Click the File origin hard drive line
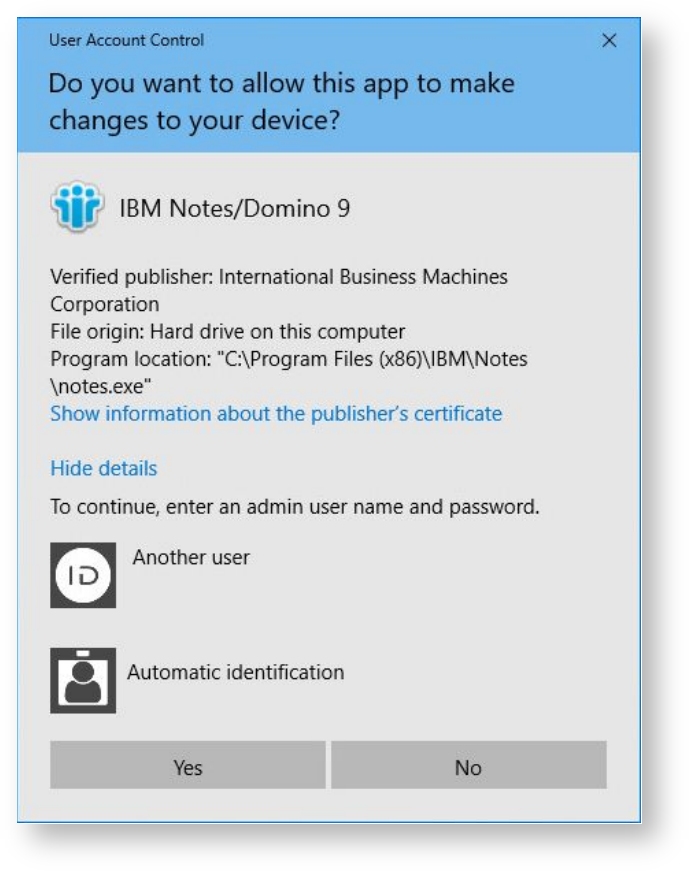The width and height of the screenshot is (690, 872). pos(228,331)
